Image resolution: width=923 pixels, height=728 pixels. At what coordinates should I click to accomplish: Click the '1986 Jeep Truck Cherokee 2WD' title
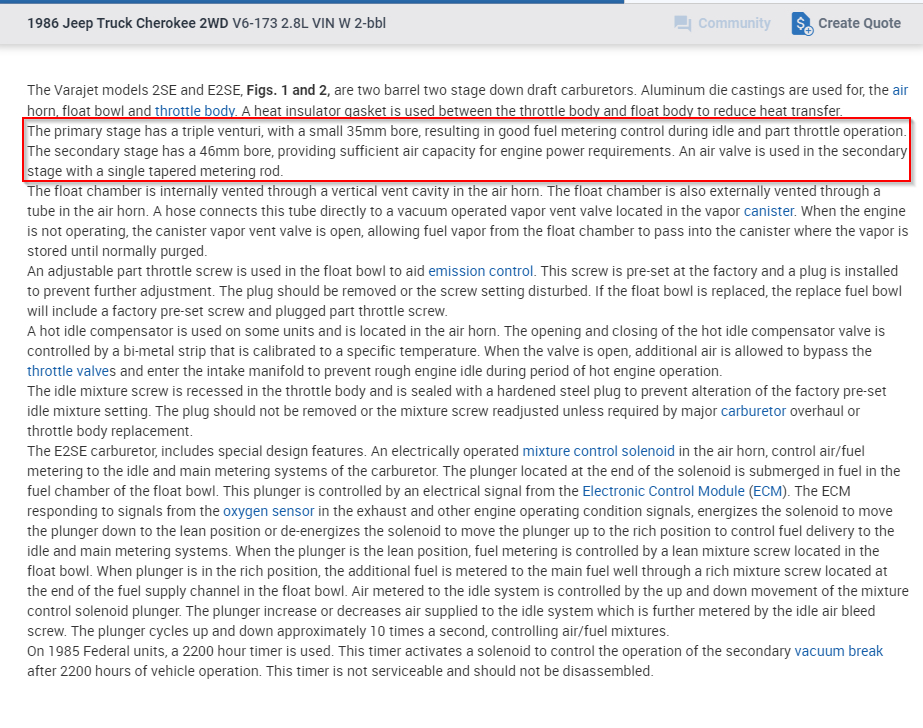128,24
